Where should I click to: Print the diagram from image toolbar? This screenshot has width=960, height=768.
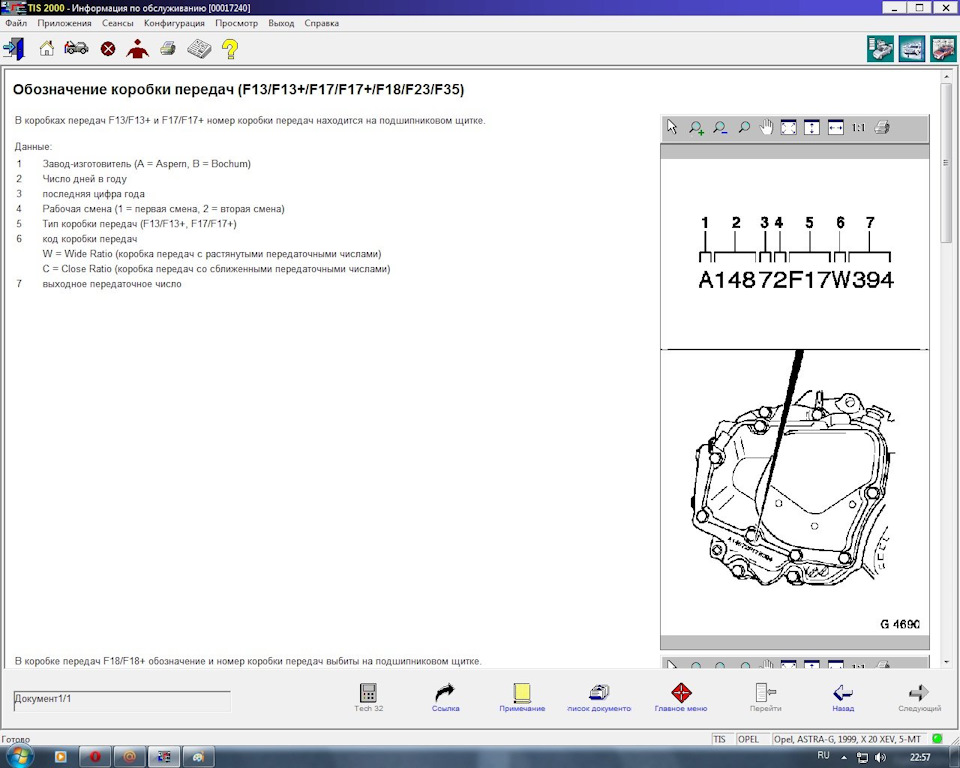tap(881, 128)
